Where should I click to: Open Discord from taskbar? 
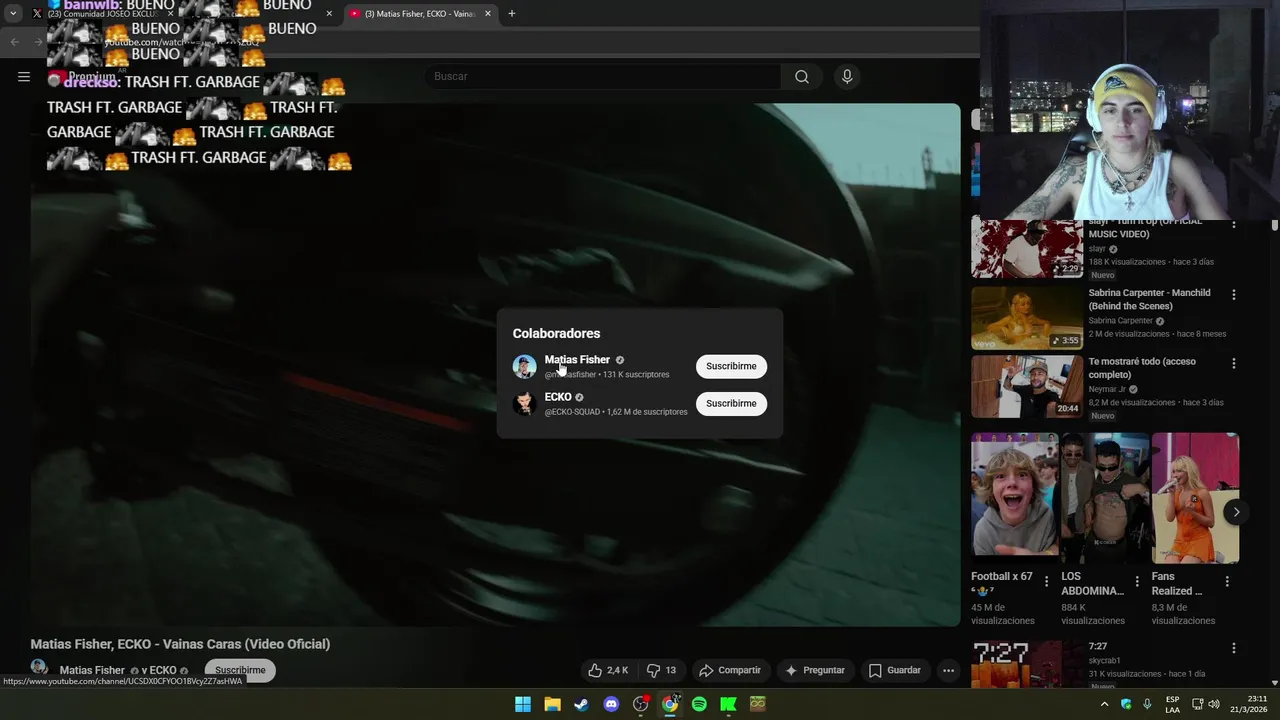tap(611, 704)
